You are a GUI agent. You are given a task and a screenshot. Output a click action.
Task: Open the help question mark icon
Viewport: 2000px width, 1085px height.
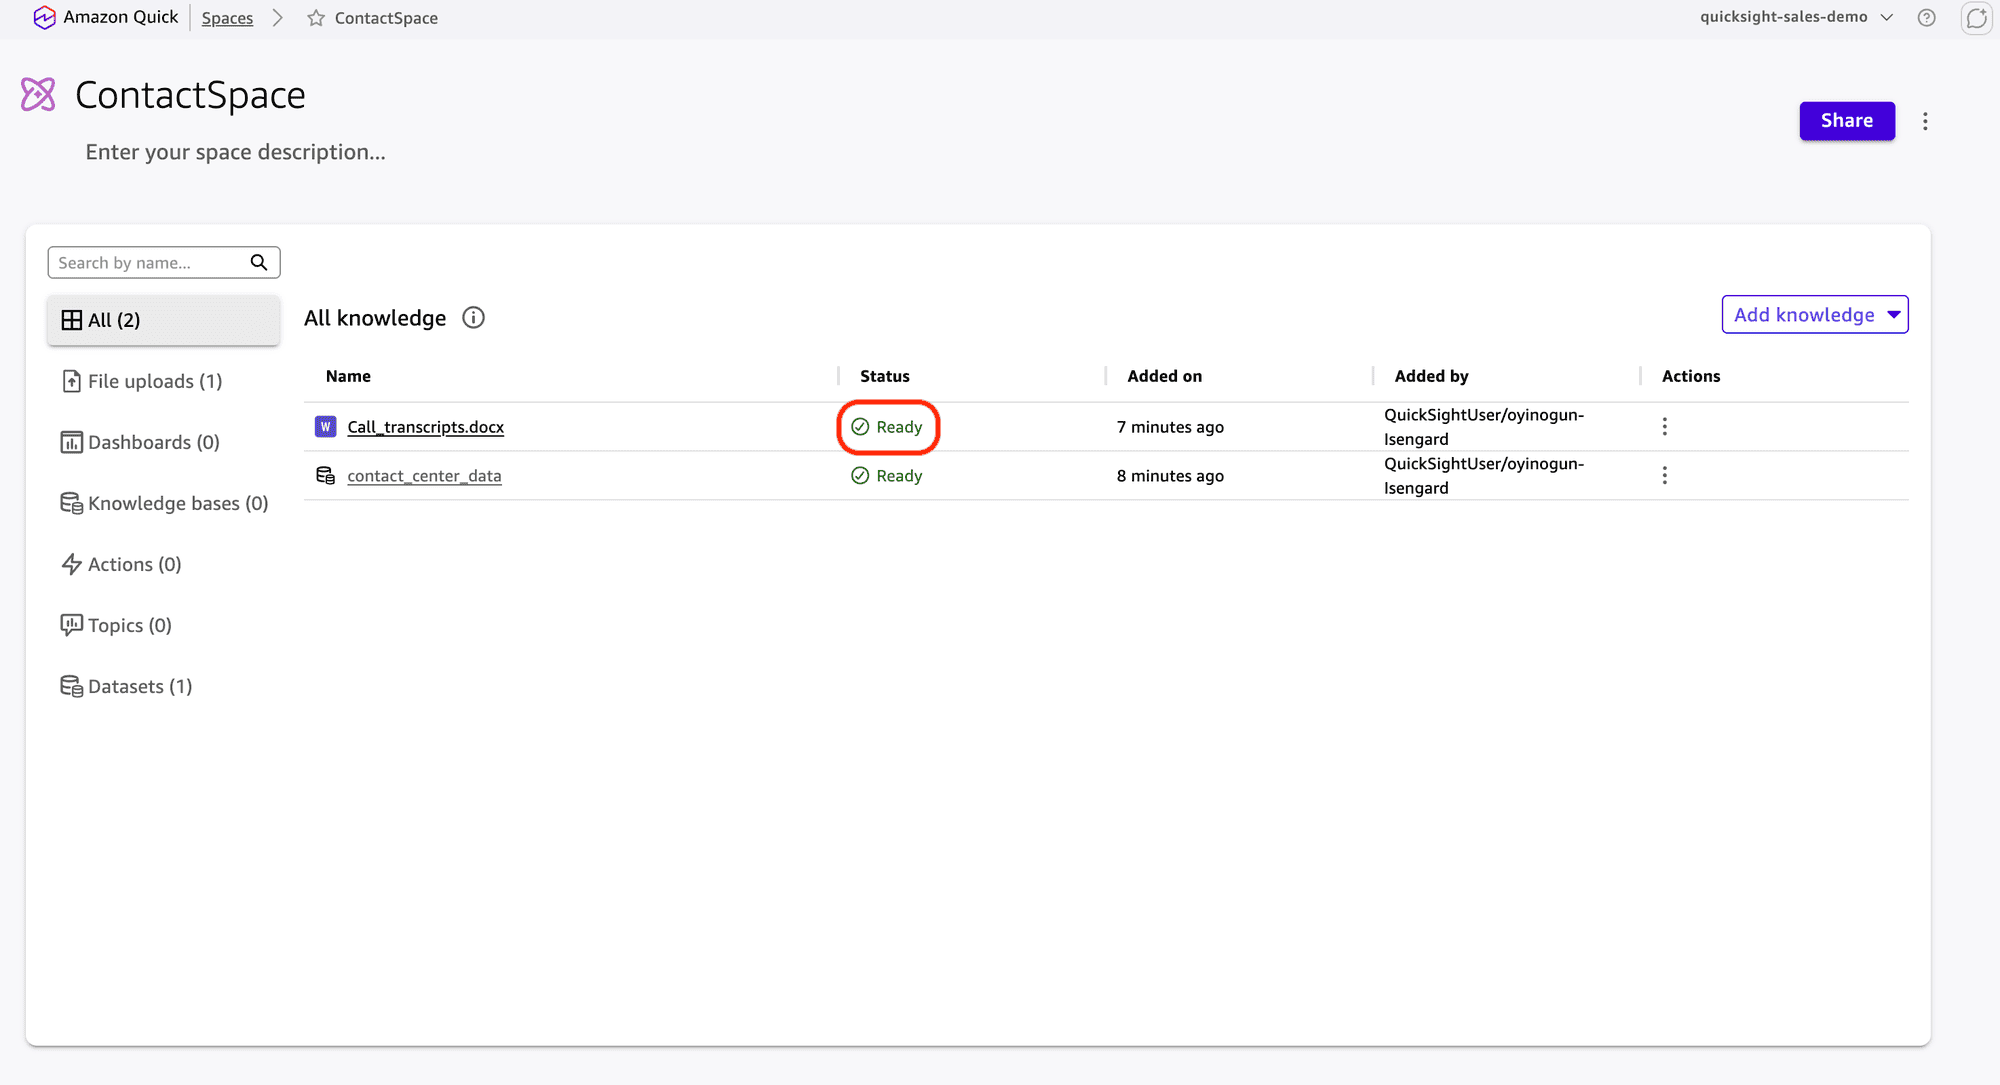(x=1927, y=17)
